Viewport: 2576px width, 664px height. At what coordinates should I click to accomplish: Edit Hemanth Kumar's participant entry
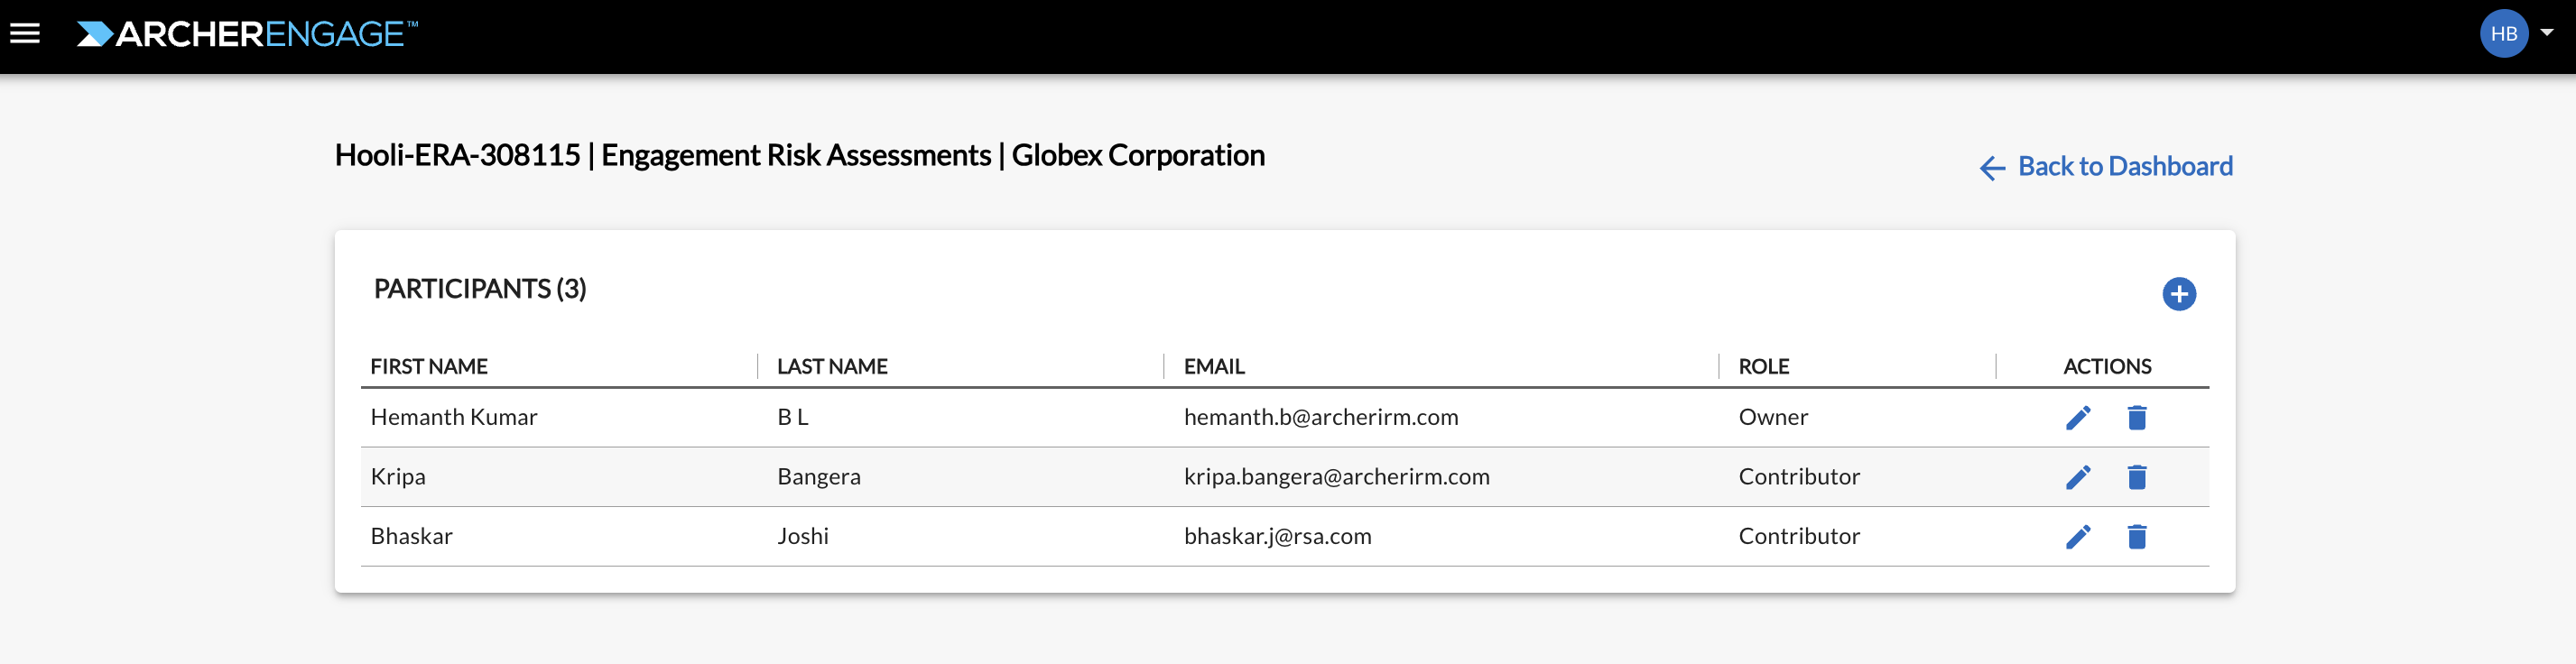coord(2078,418)
